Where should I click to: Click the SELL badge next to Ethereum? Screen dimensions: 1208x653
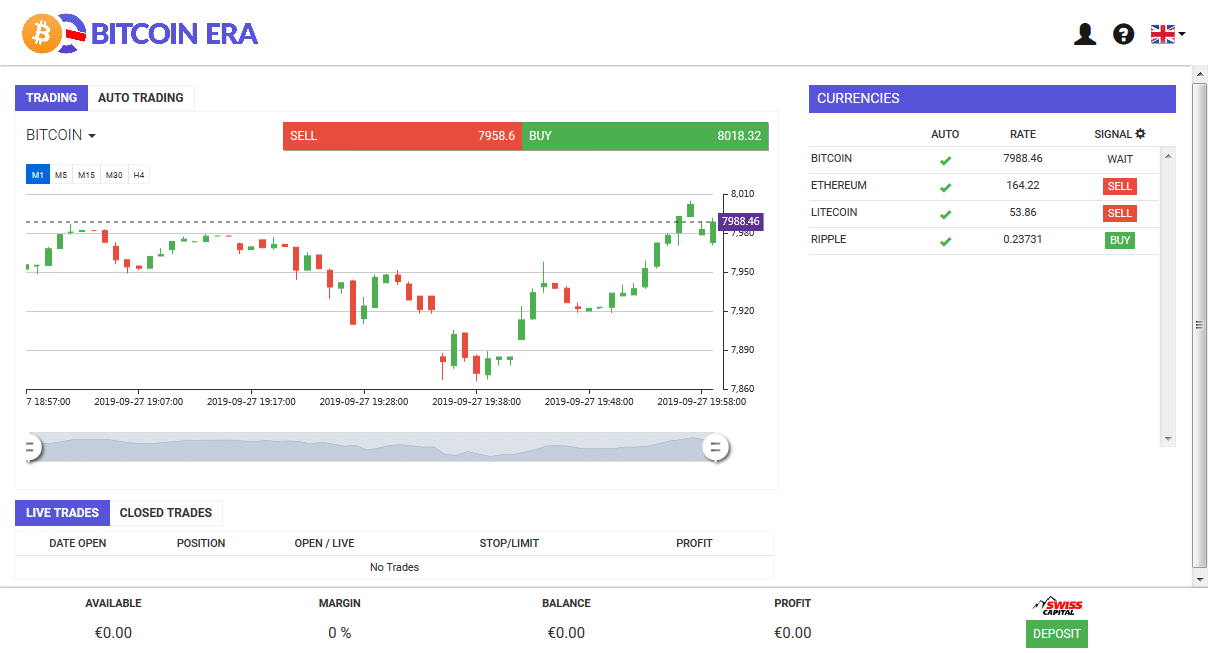[x=1119, y=186]
